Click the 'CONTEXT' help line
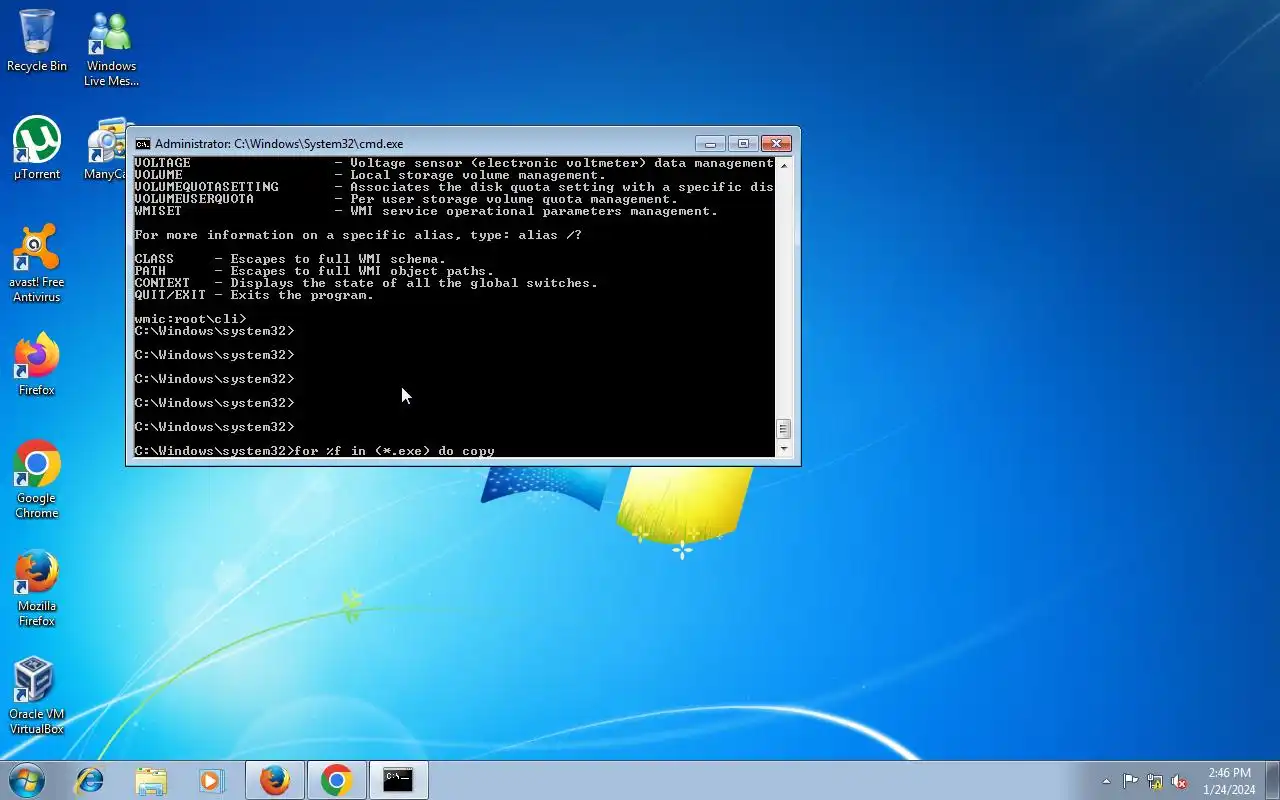Image resolution: width=1280 pixels, height=800 pixels. [x=366, y=283]
